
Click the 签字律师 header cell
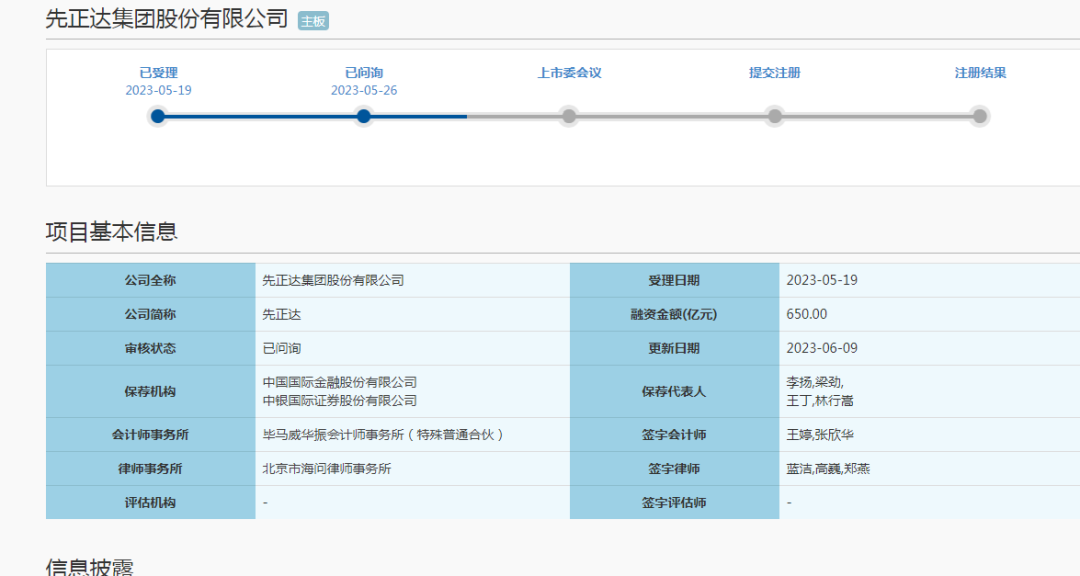674,469
